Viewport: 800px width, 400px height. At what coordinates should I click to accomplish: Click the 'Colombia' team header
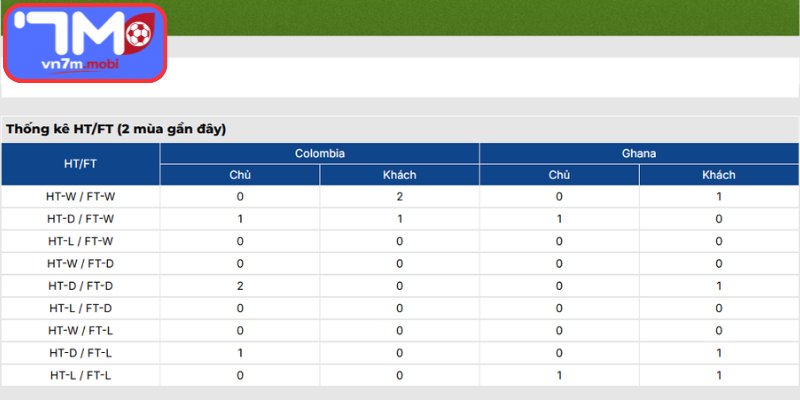[x=319, y=154]
